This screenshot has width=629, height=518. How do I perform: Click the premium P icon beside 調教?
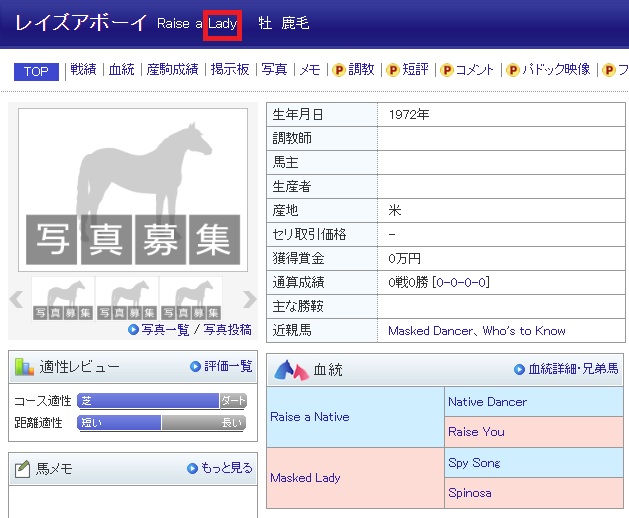point(339,70)
